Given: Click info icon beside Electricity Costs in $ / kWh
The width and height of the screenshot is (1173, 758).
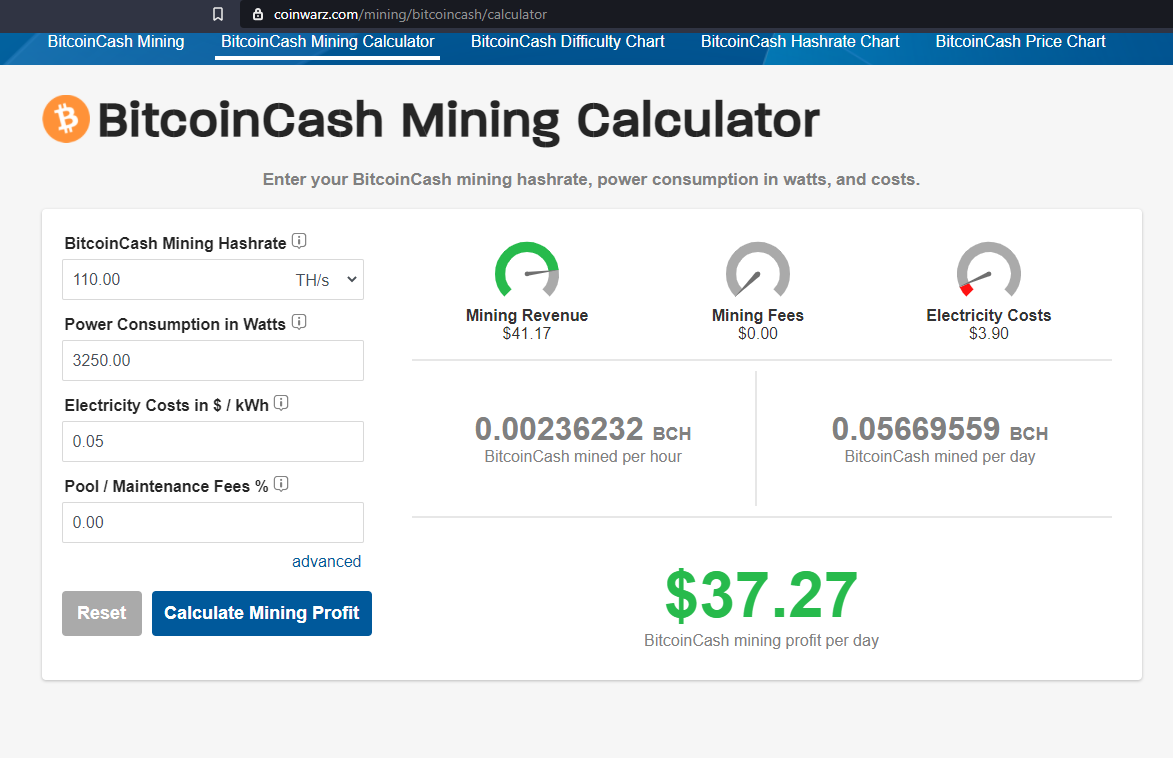Looking at the screenshot, I should click(281, 403).
